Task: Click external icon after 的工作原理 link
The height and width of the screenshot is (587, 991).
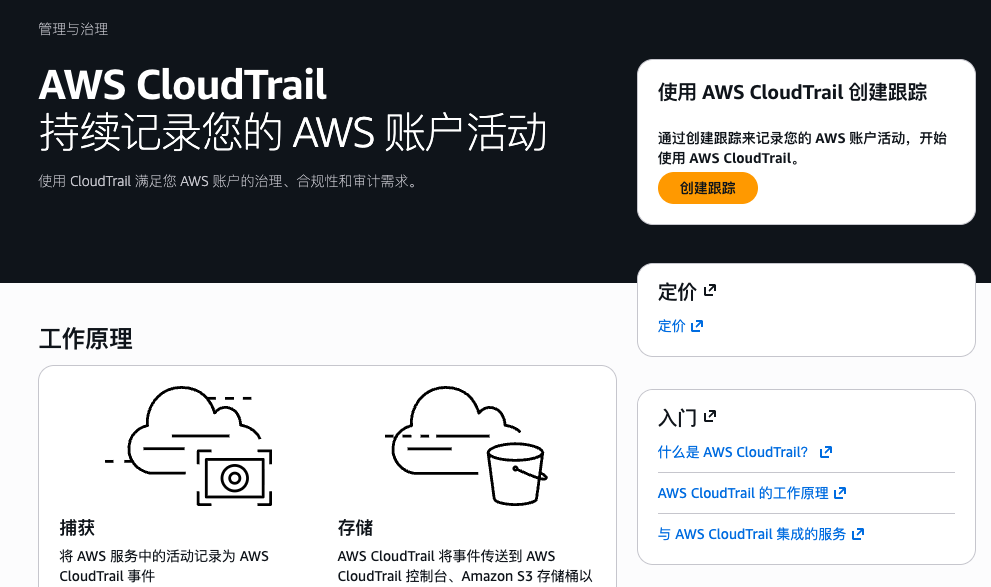Action: pyautogui.click(x=840, y=493)
